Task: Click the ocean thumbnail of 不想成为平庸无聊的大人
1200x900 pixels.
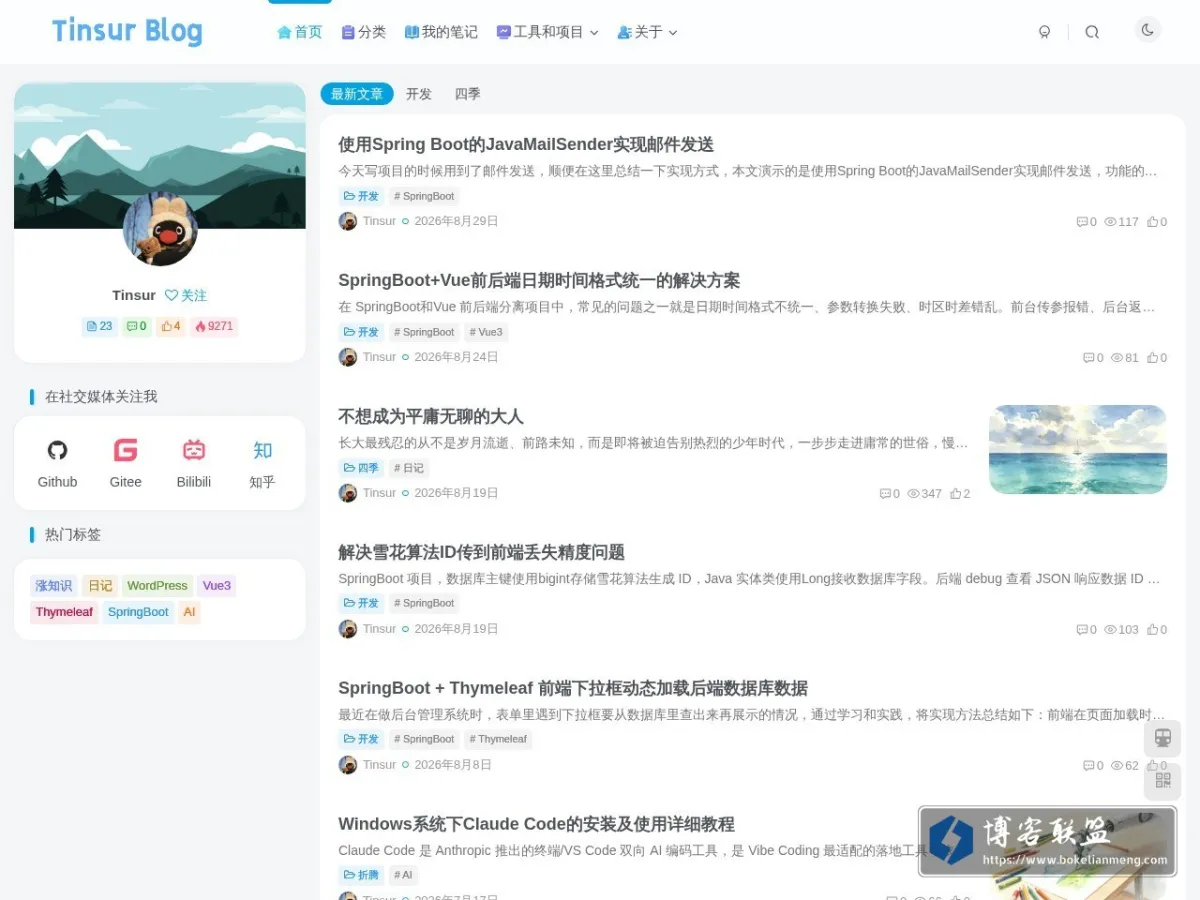Action: tap(1078, 449)
